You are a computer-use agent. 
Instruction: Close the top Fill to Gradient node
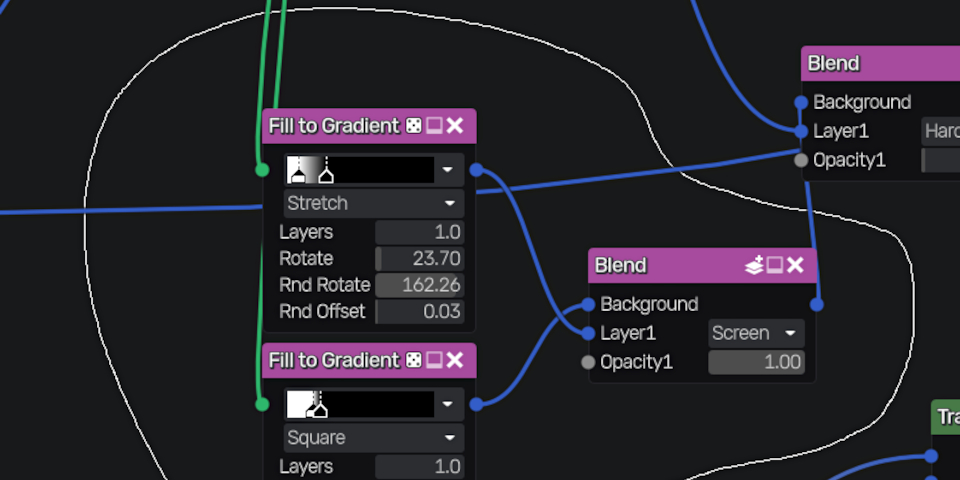coord(455,126)
